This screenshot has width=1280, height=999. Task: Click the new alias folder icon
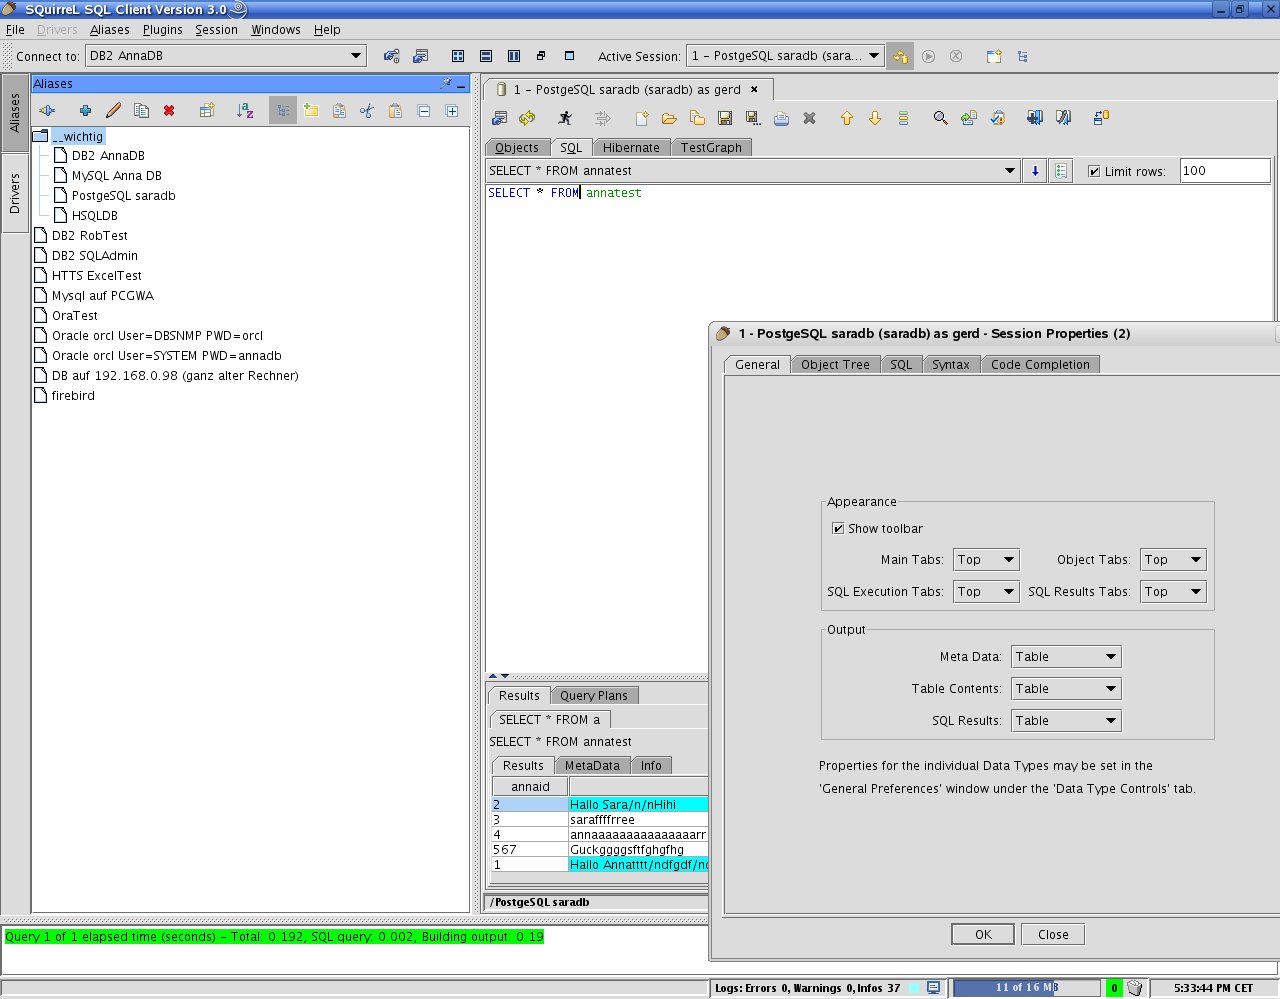pos(311,111)
